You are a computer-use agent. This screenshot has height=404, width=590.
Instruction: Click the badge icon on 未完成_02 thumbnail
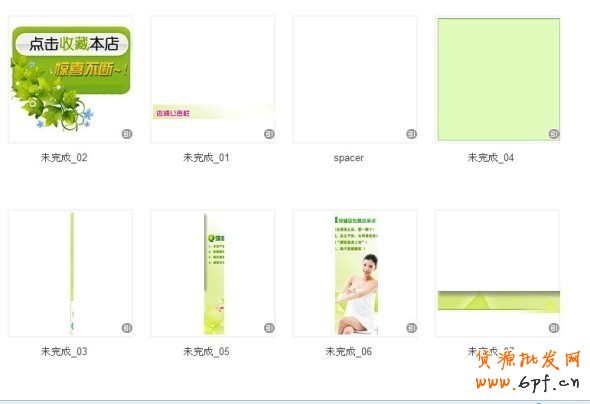(x=127, y=134)
